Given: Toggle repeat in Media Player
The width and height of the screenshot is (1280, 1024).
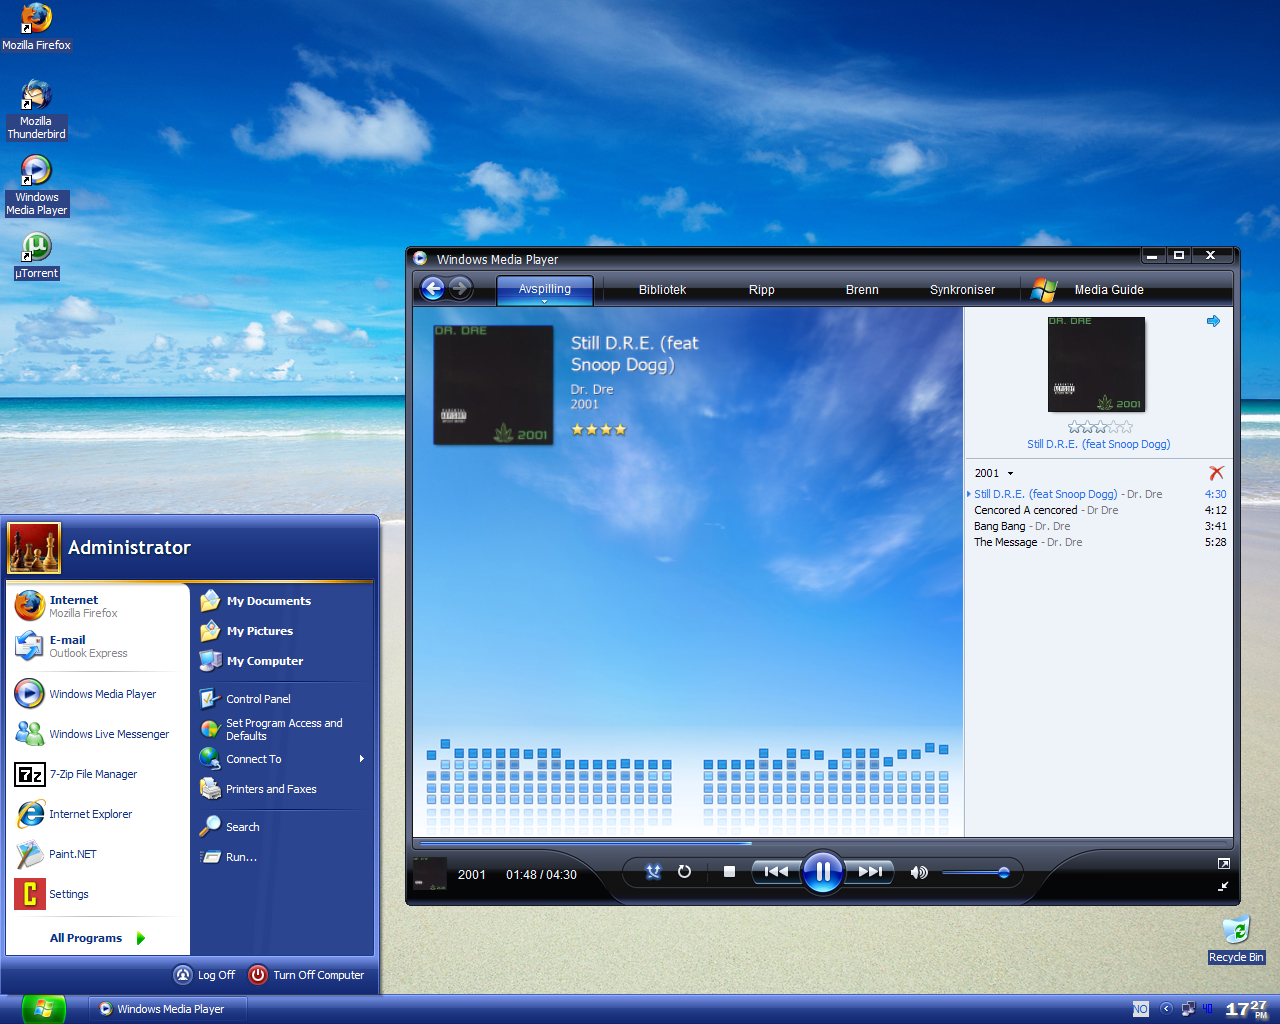Looking at the screenshot, I should [x=684, y=872].
